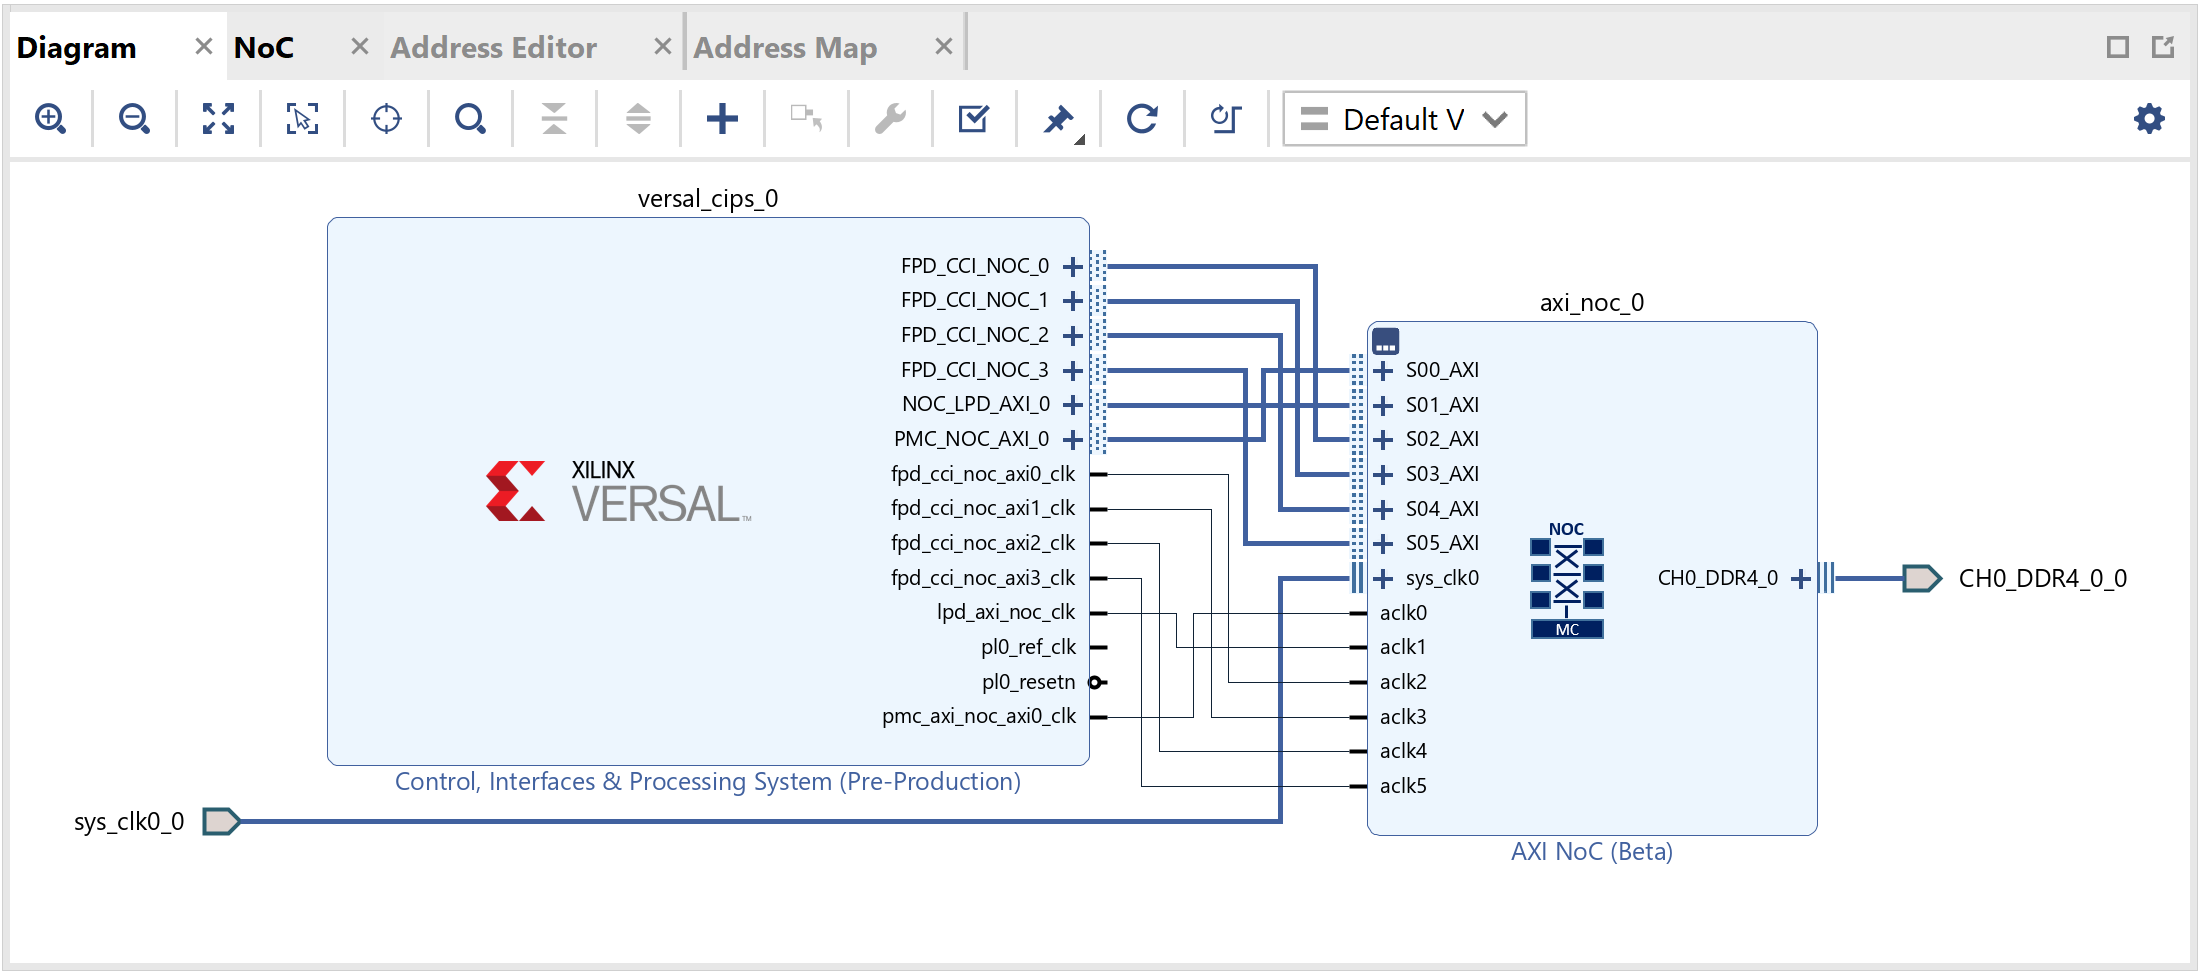Image resolution: width=2204 pixels, height=973 pixels.
Task: Click the Add IP plus icon
Action: (722, 119)
